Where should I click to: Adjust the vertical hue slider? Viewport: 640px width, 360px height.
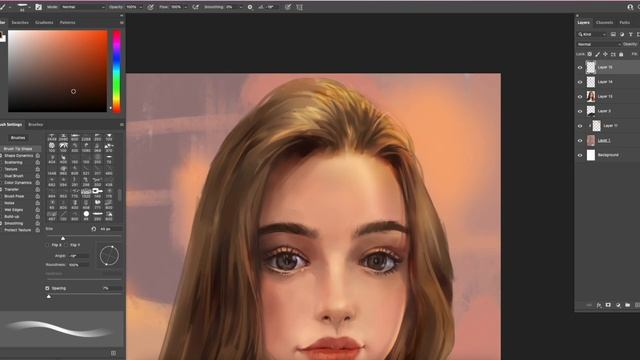point(117,71)
